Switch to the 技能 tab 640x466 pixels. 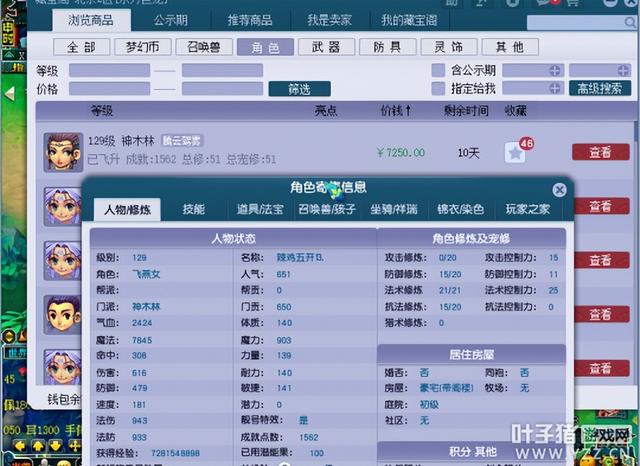193,209
